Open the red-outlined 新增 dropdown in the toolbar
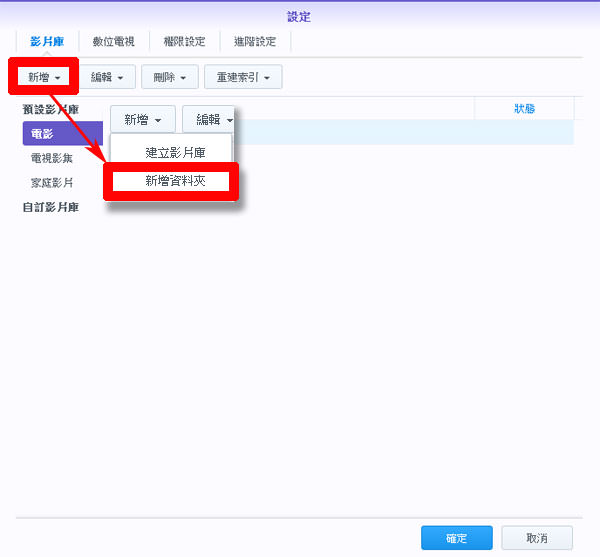The width and height of the screenshot is (600, 557). pos(43,77)
